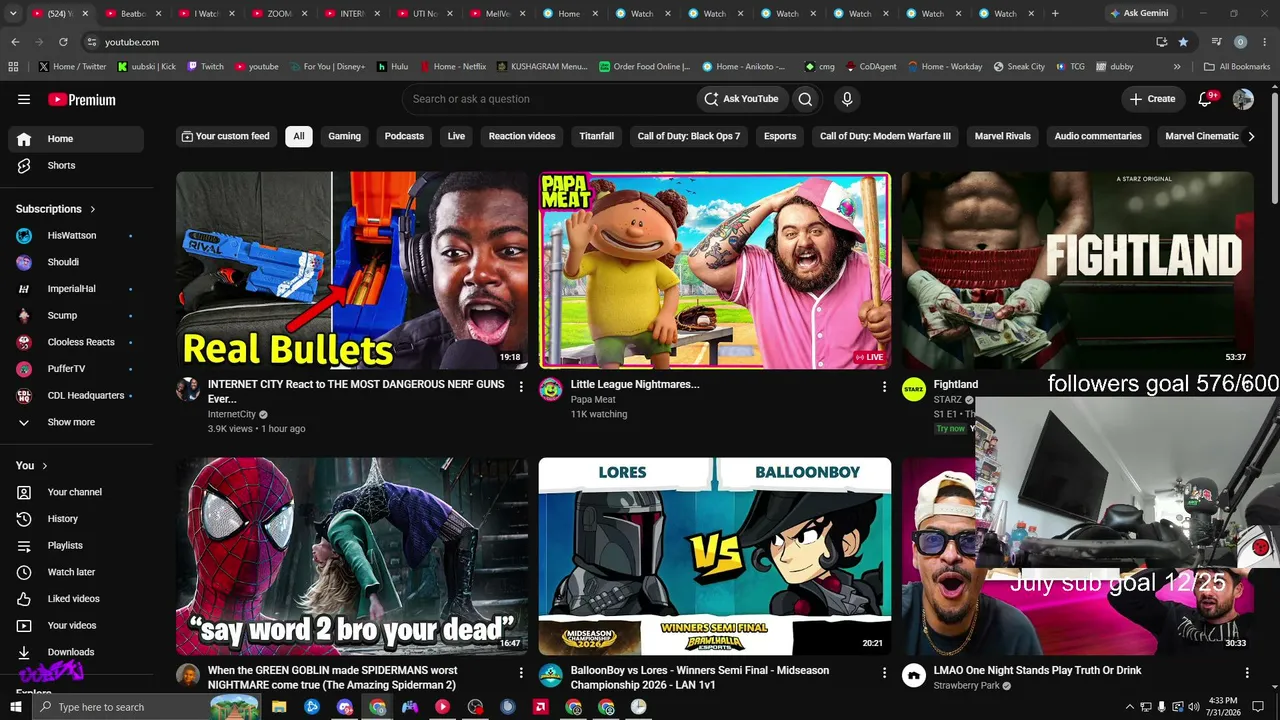Open the Create dropdown

coord(1153,99)
